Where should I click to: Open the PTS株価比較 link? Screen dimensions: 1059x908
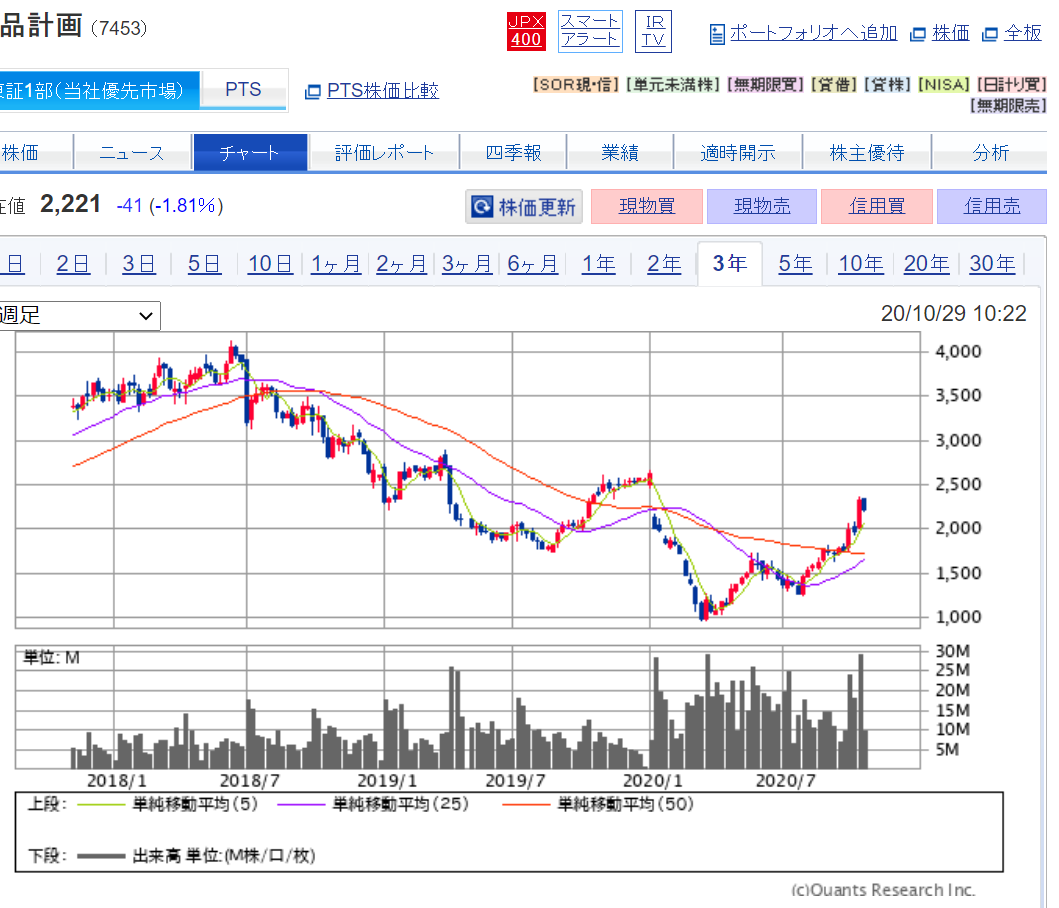pyautogui.click(x=383, y=91)
